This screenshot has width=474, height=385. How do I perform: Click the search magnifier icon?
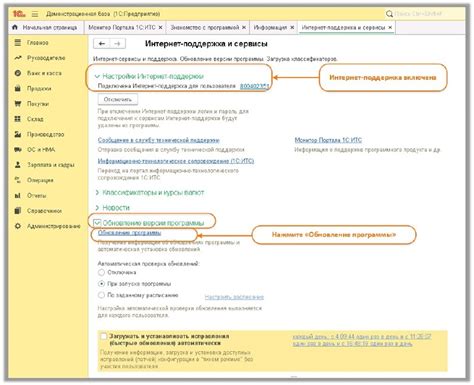click(x=389, y=14)
